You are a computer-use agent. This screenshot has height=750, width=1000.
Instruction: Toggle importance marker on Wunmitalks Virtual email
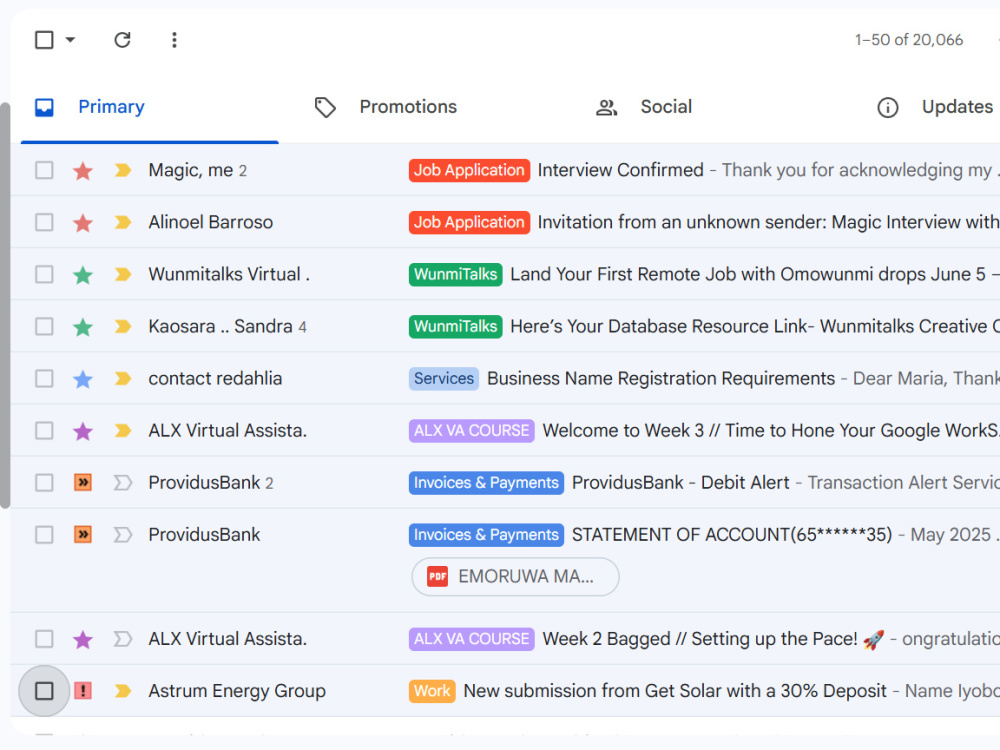122,275
